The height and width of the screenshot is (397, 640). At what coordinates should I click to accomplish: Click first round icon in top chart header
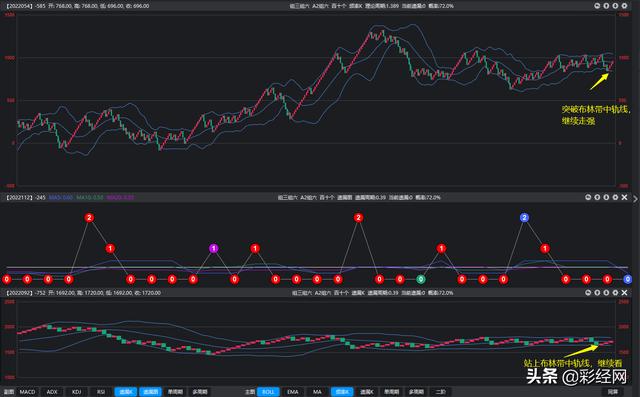pos(597,6)
